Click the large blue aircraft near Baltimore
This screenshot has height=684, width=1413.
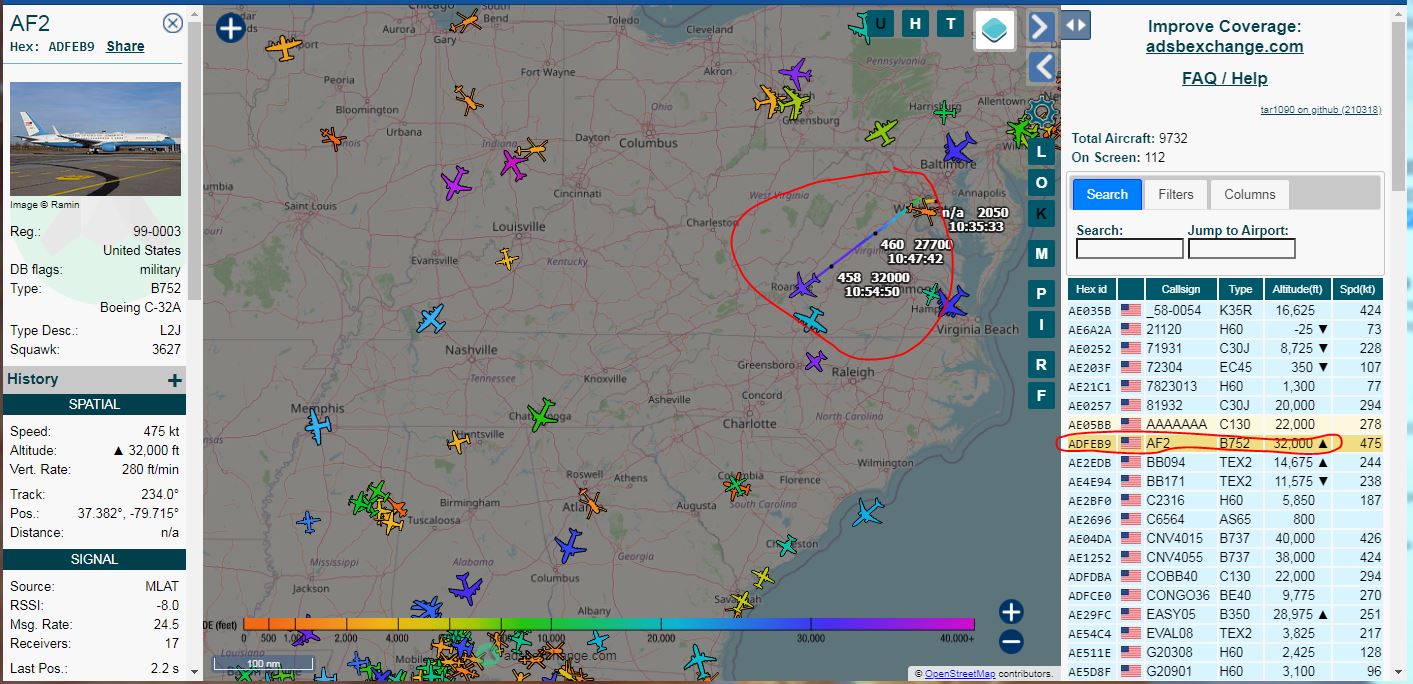pos(959,148)
